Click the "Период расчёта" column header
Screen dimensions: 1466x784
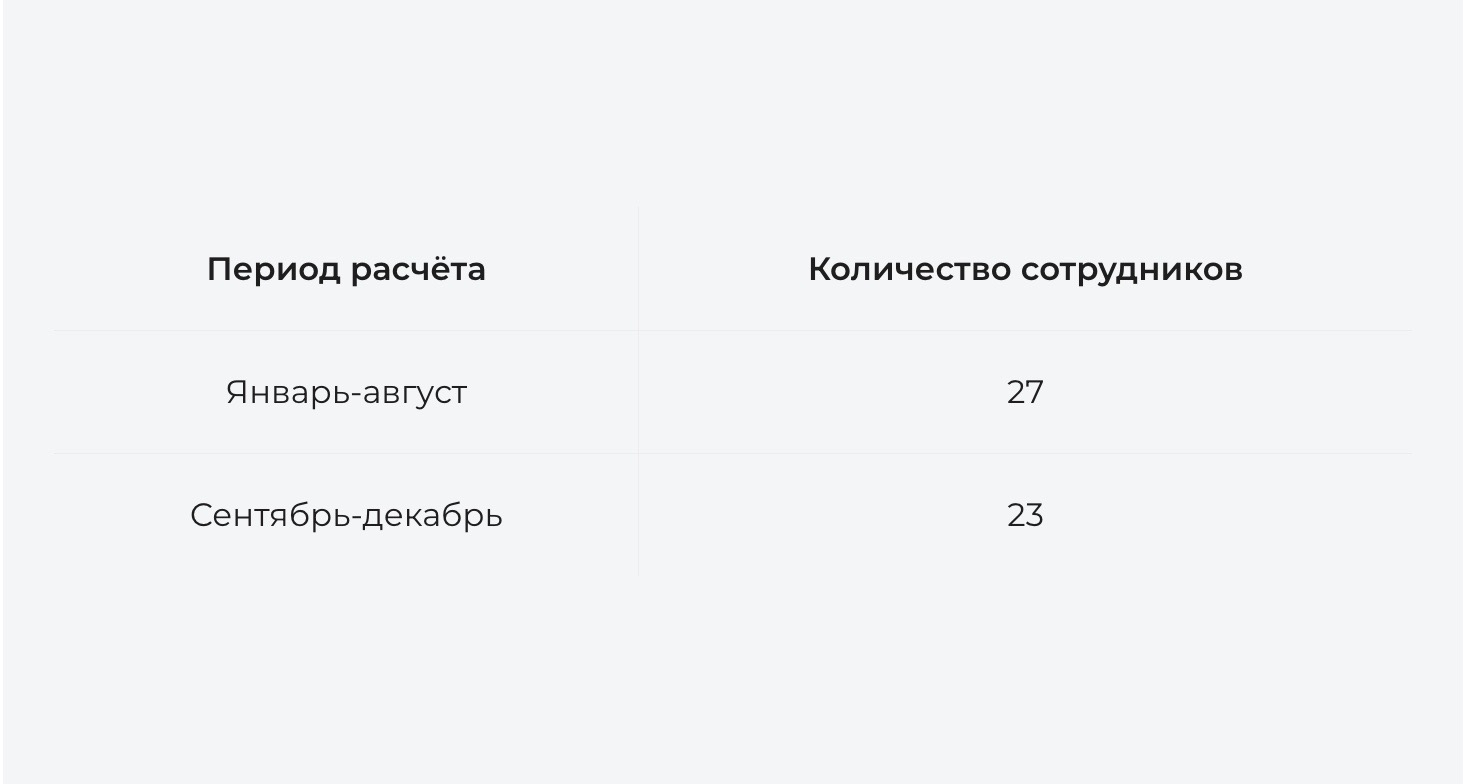tap(346, 270)
